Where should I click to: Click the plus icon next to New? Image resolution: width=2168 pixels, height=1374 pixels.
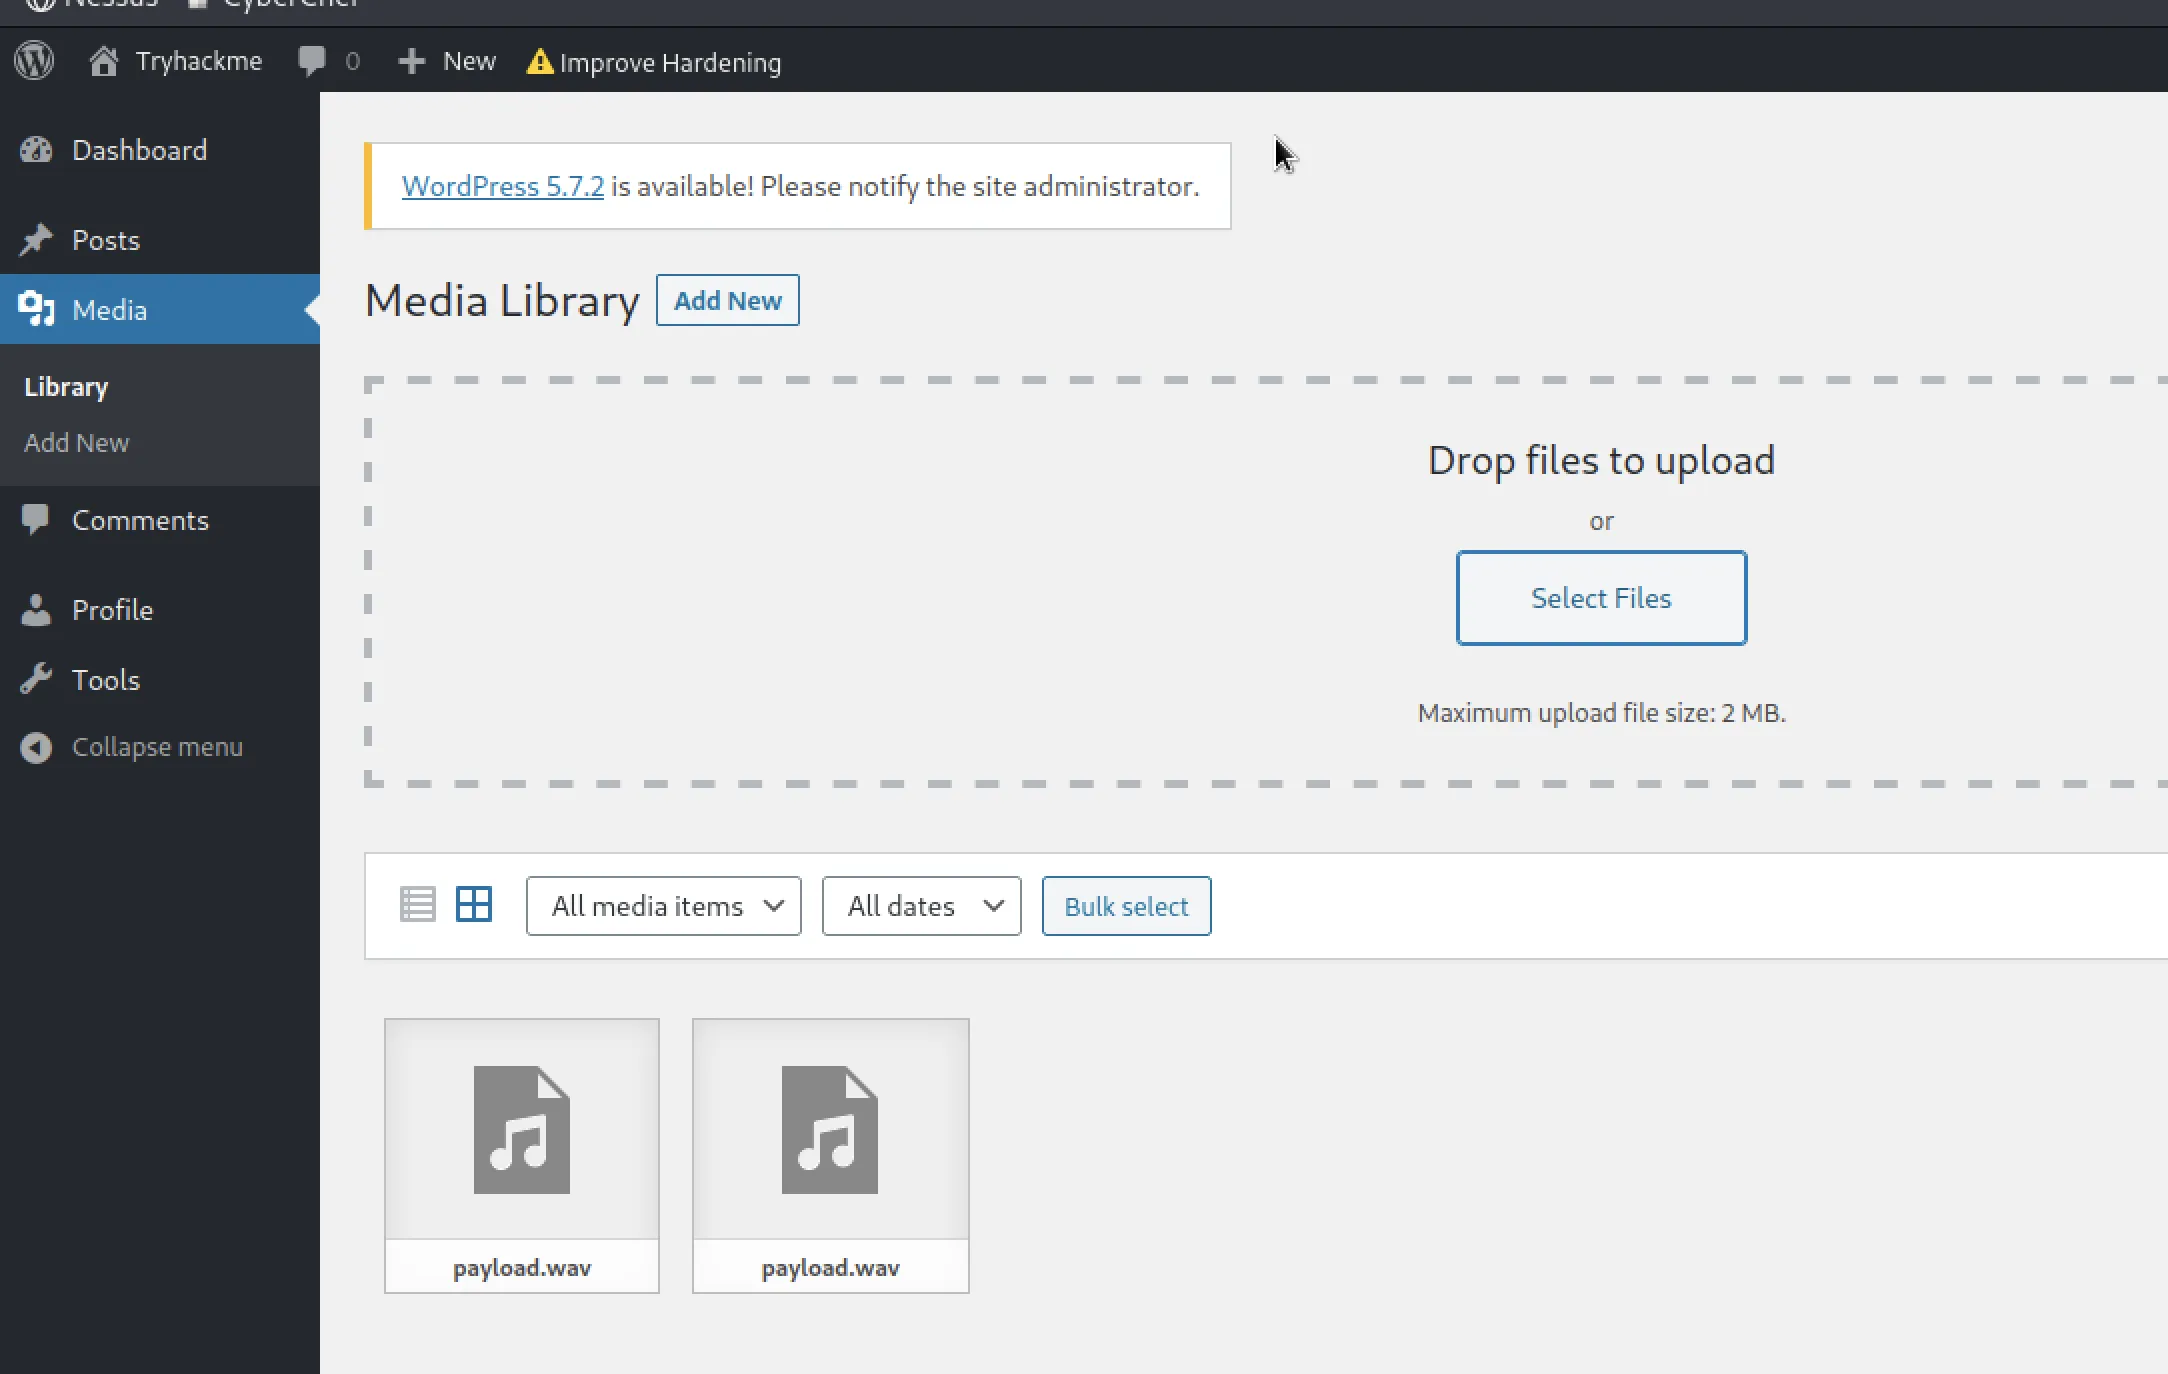click(x=411, y=61)
